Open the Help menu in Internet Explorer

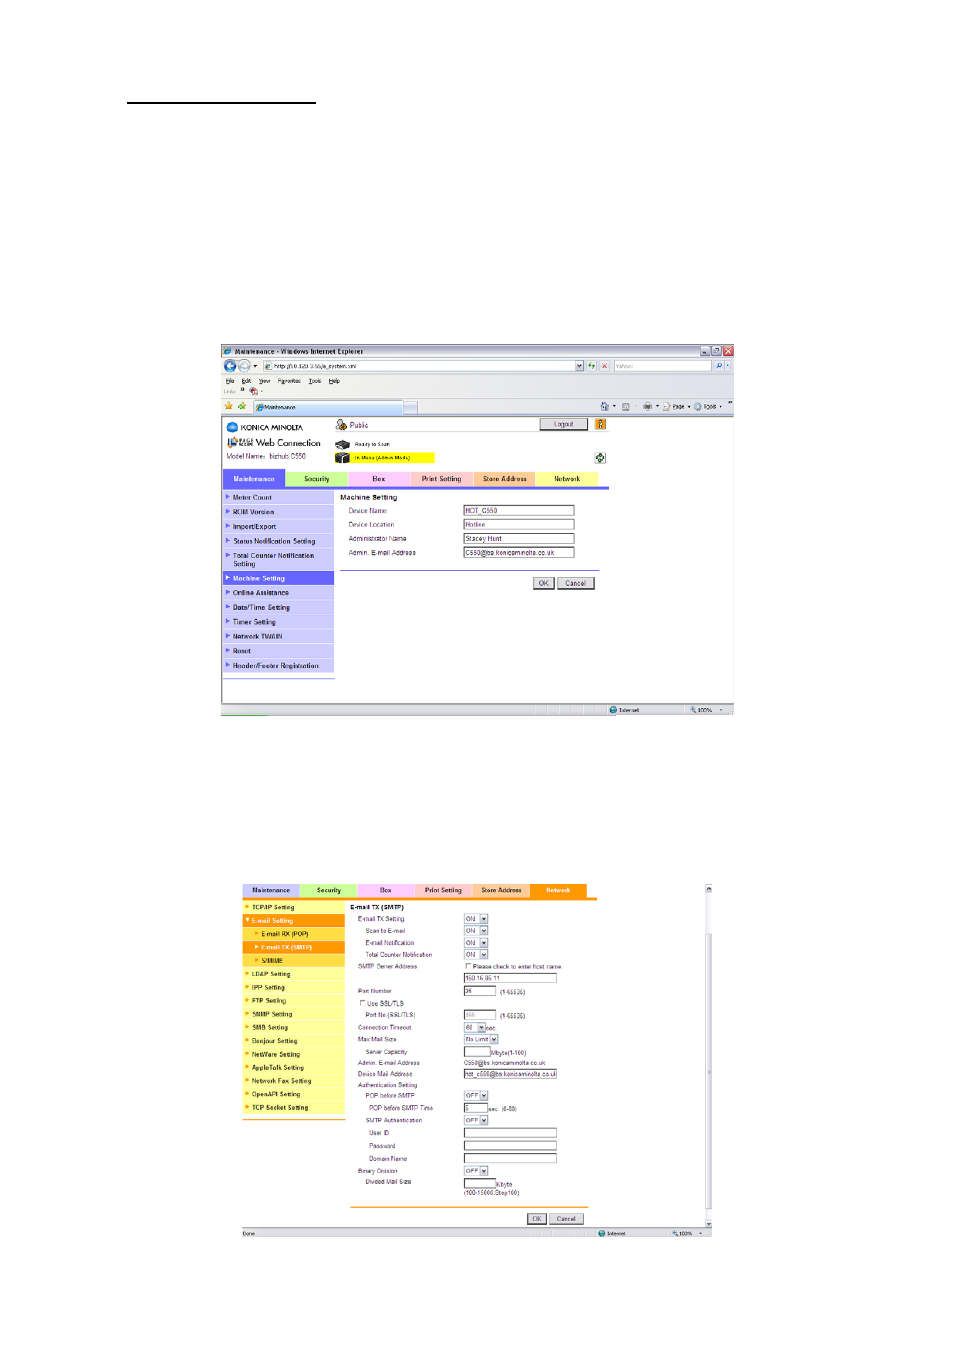[334, 381]
